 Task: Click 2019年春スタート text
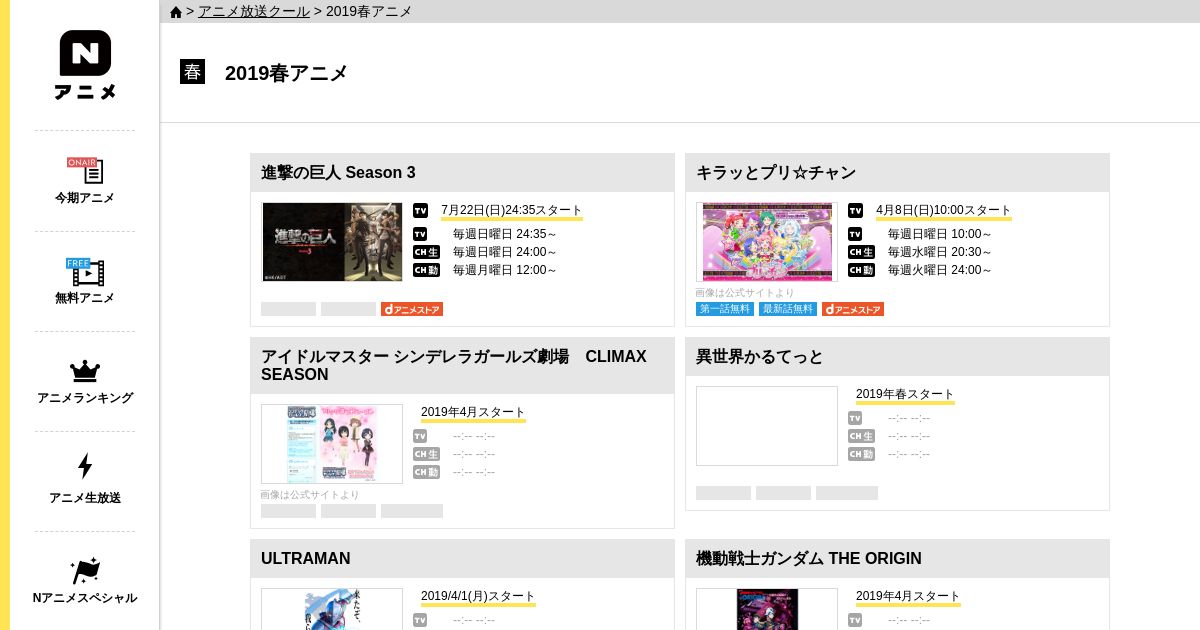click(x=905, y=394)
